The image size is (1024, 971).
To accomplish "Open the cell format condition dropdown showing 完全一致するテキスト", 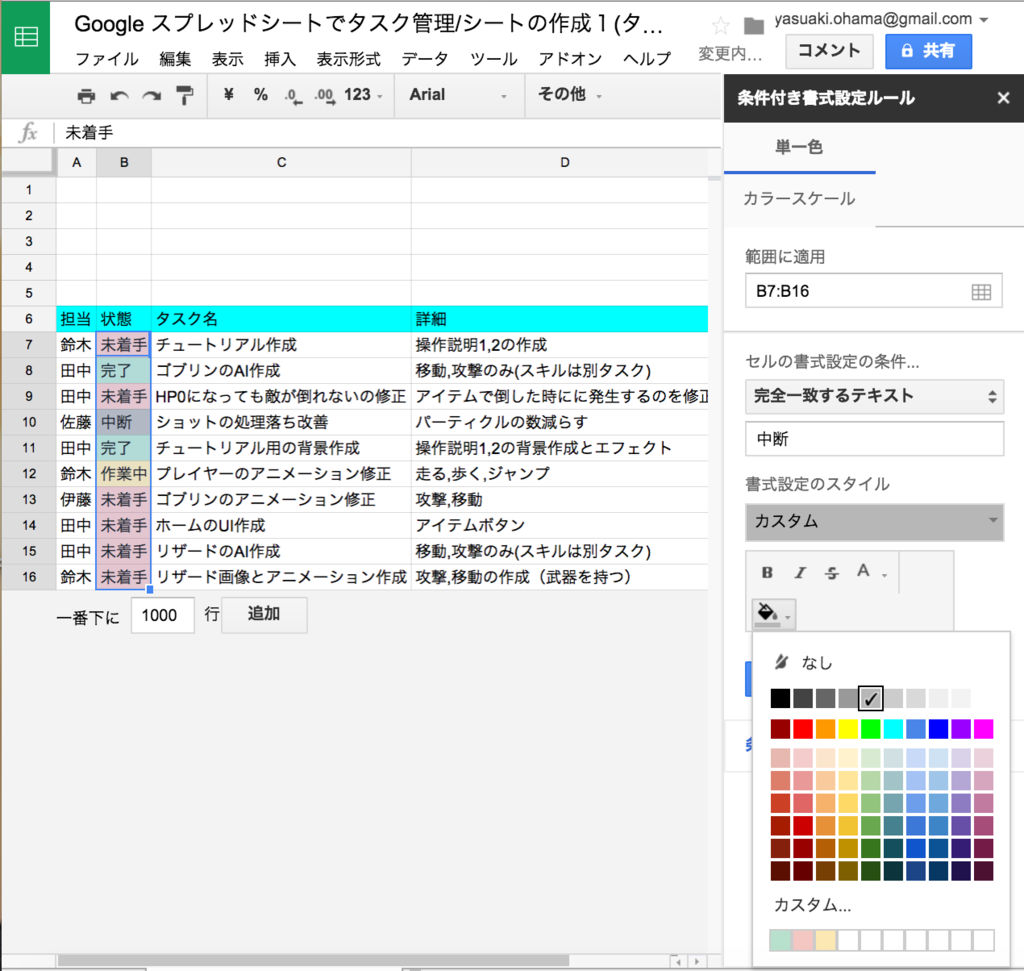I will [x=874, y=397].
